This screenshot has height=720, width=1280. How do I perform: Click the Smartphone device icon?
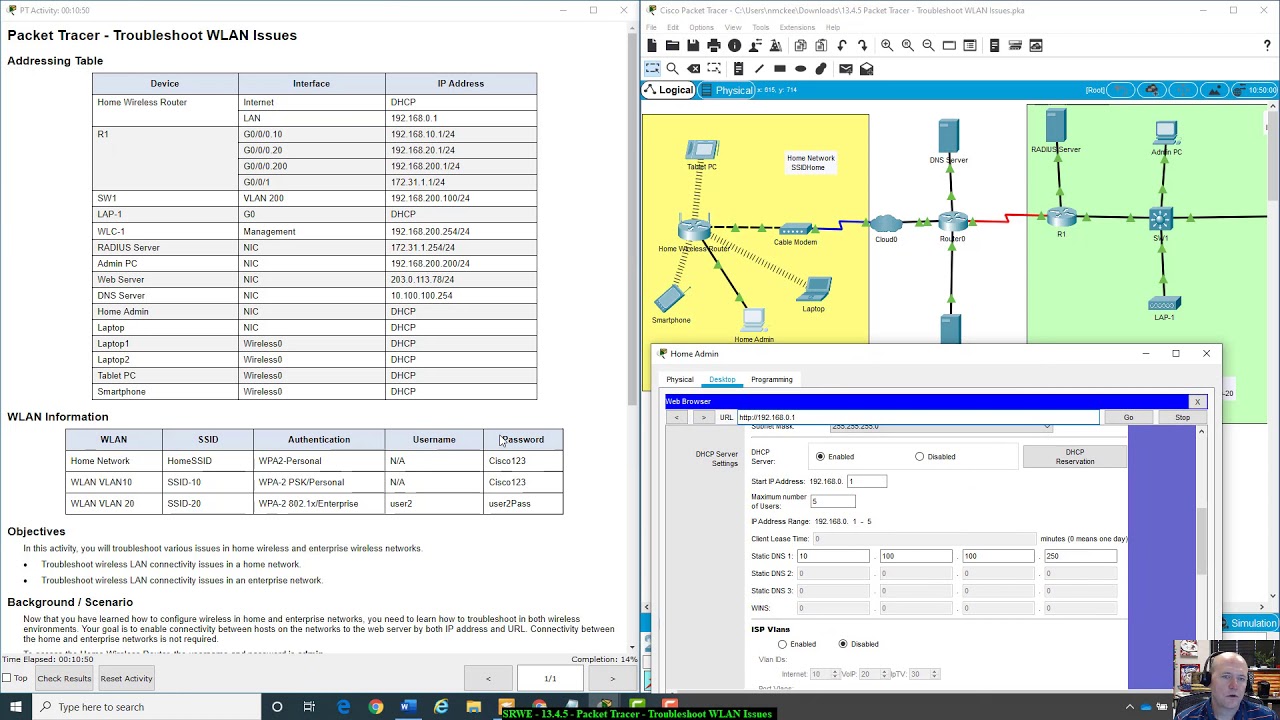pyautogui.click(x=671, y=299)
